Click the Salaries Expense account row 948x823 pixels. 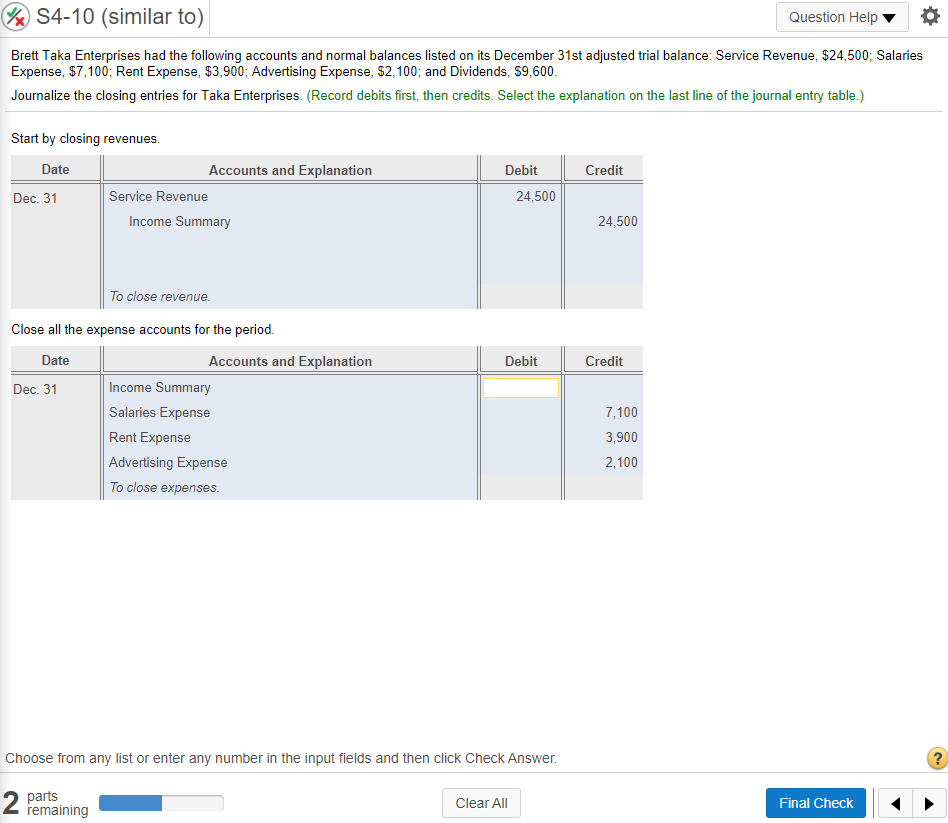click(160, 412)
